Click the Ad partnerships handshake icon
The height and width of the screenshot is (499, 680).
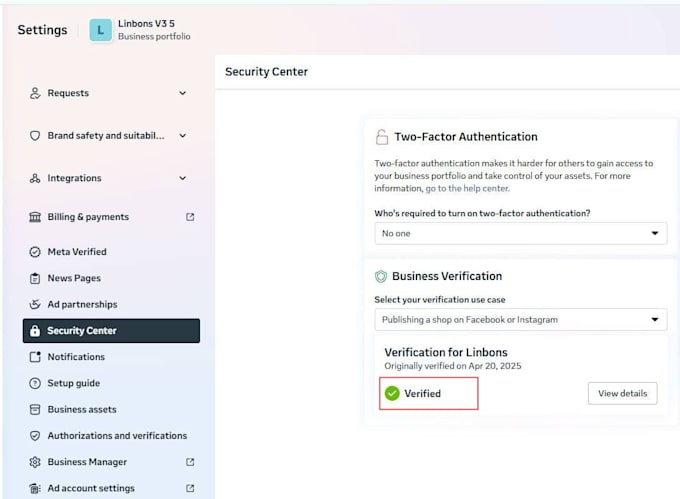click(35, 304)
